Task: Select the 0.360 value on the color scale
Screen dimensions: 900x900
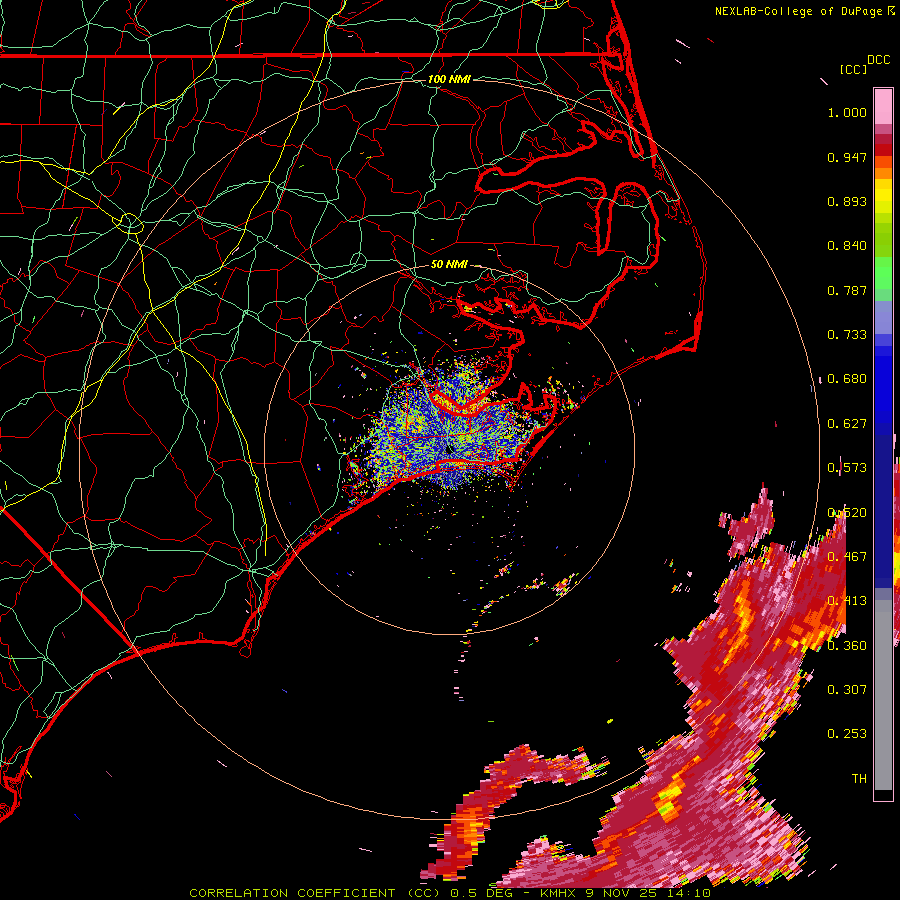Action: pyautogui.click(x=847, y=646)
